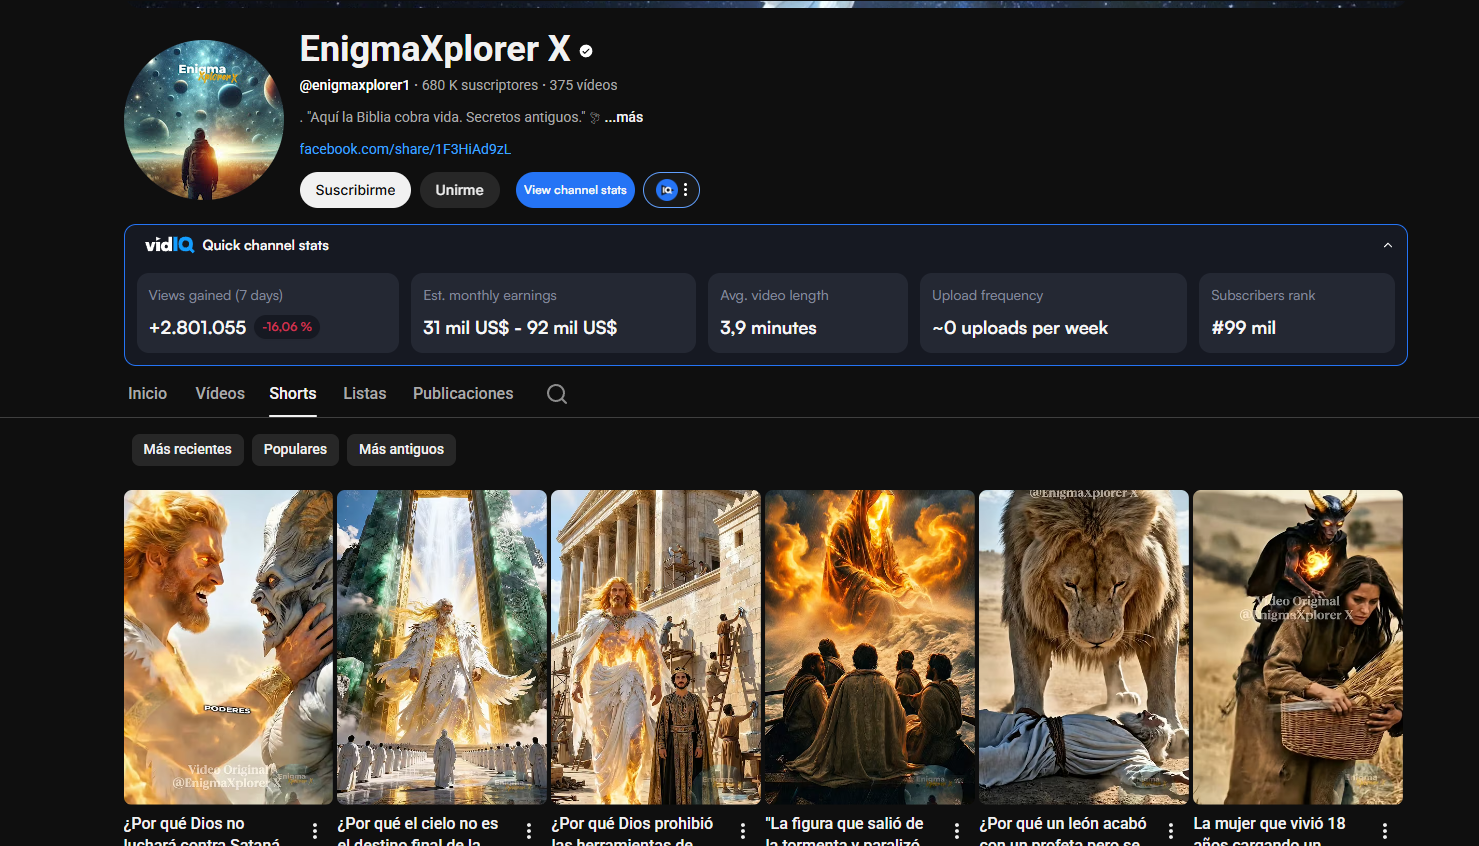Open the channel search icon
The height and width of the screenshot is (846, 1479).
[557, 394]
